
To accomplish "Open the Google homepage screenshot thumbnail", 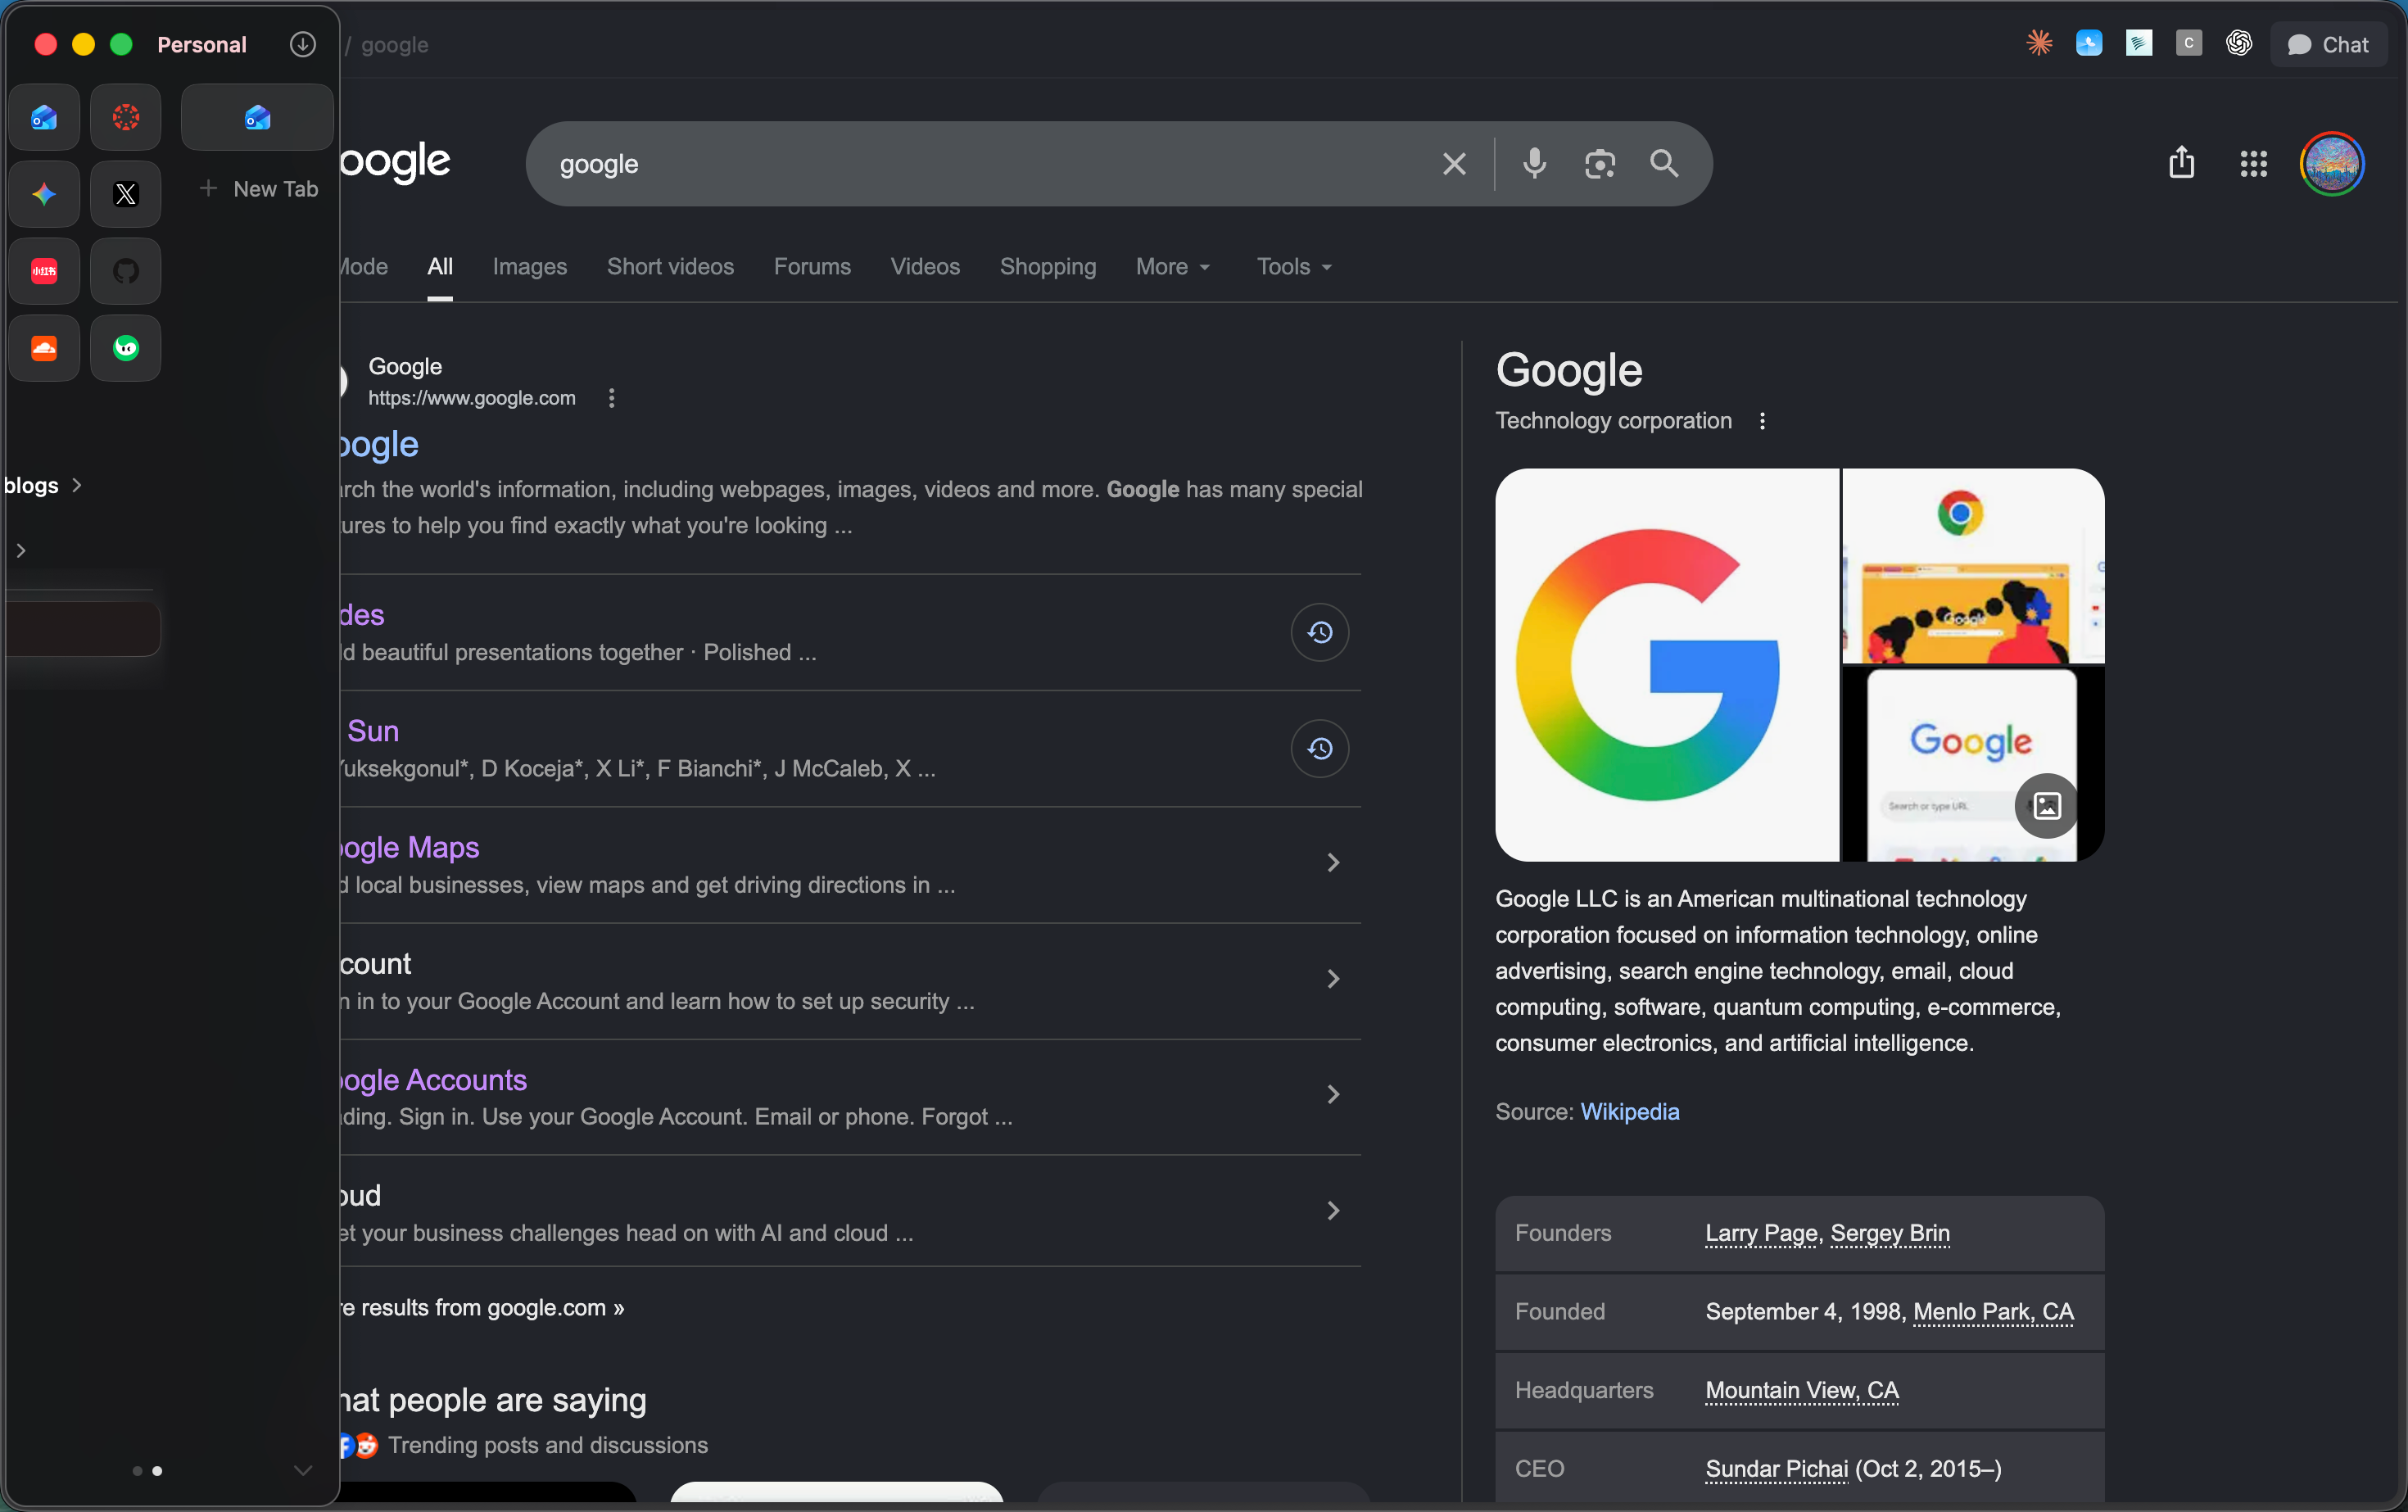I will click(x=1974, y=765).
